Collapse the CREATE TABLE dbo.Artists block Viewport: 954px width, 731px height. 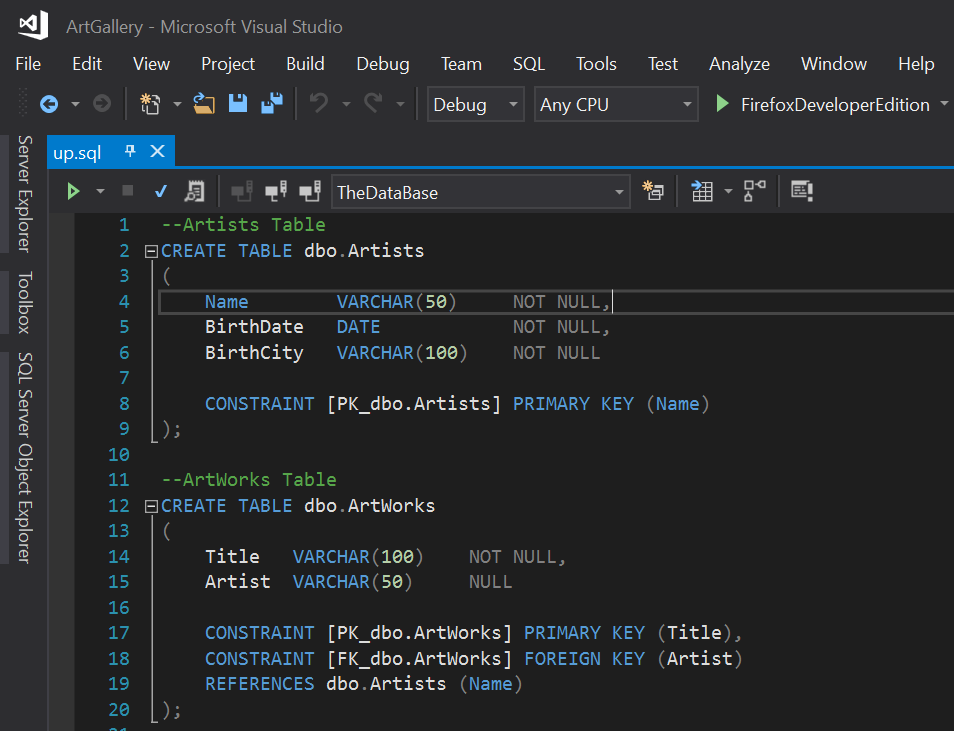(151, 251)
